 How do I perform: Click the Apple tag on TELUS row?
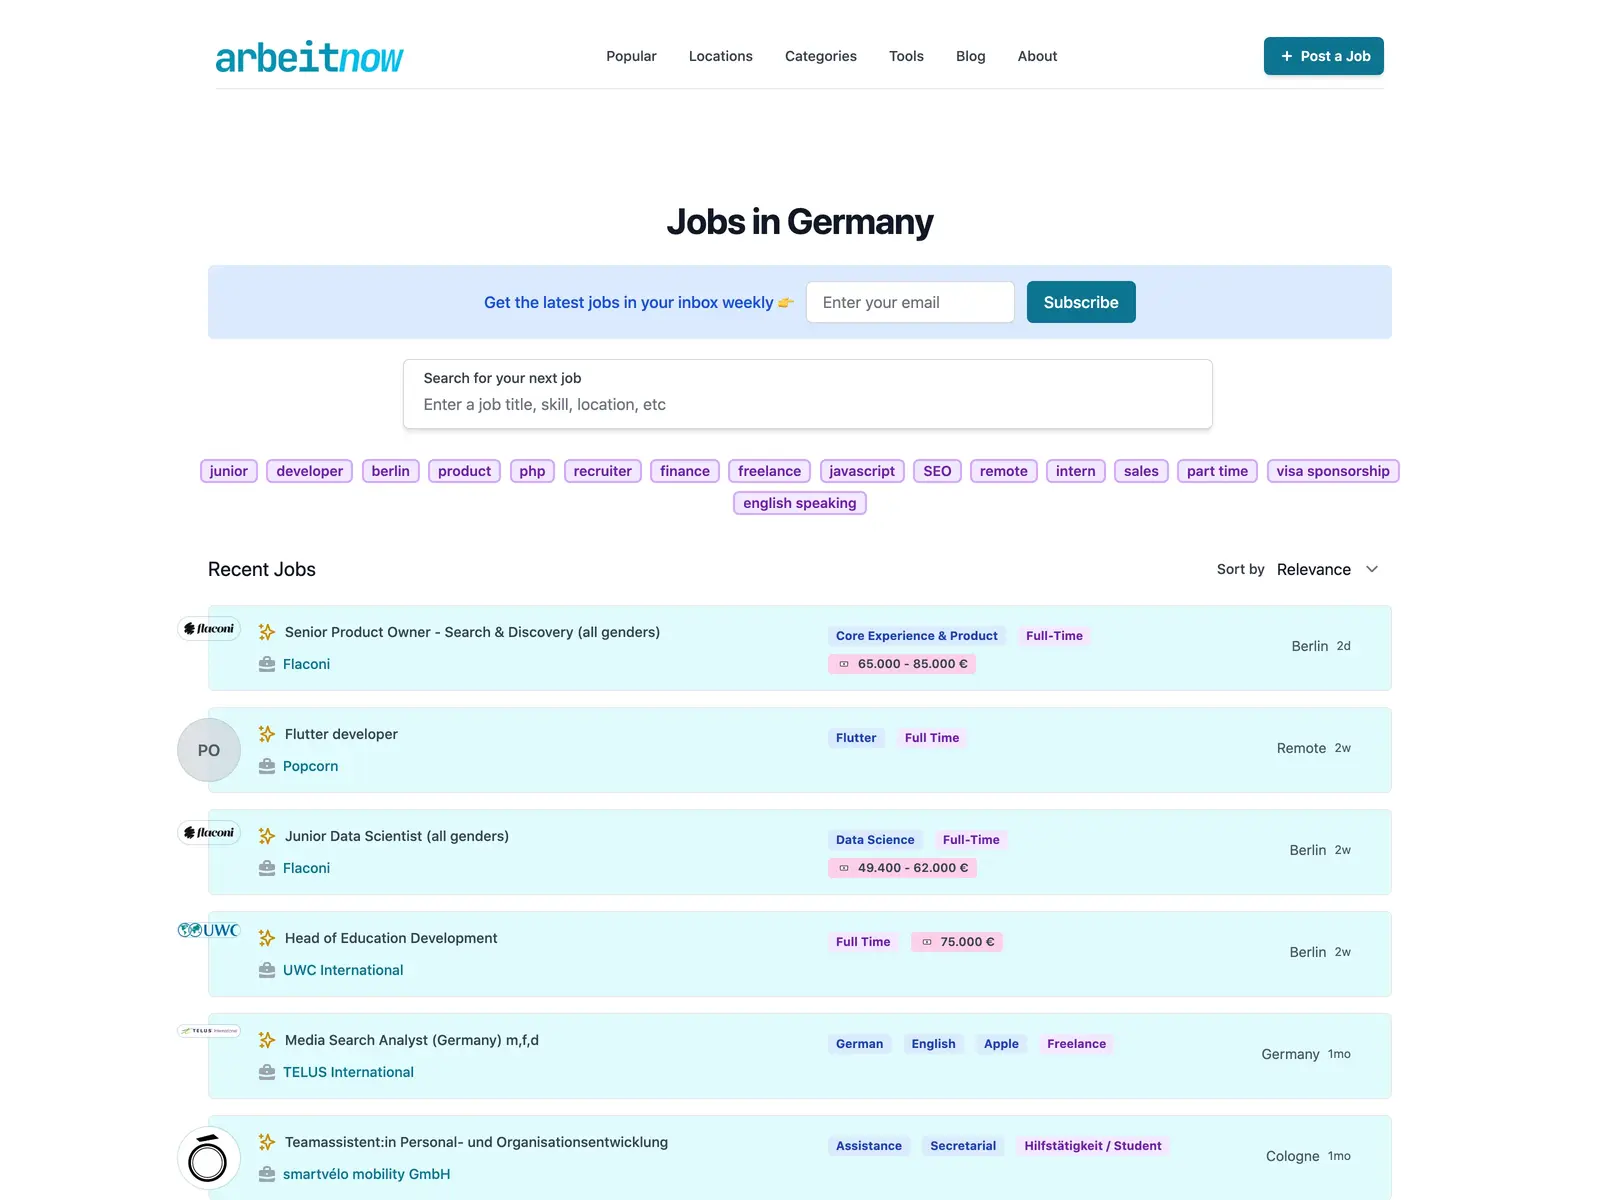coord(1001,1044)
